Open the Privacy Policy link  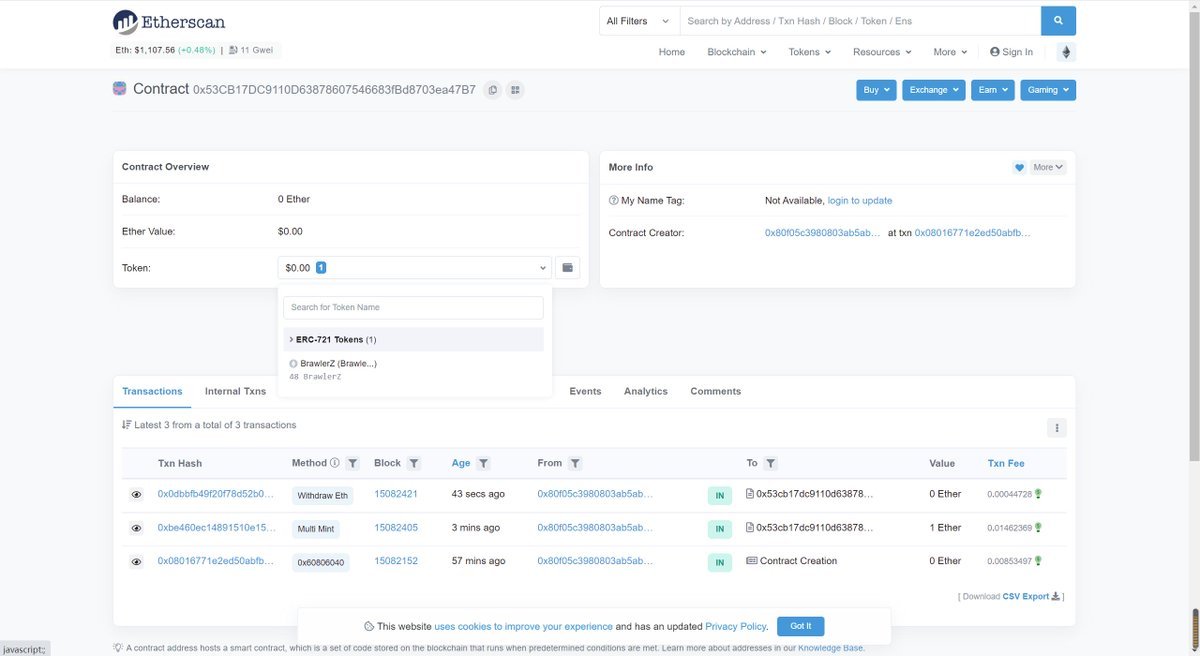click(736, 627)
